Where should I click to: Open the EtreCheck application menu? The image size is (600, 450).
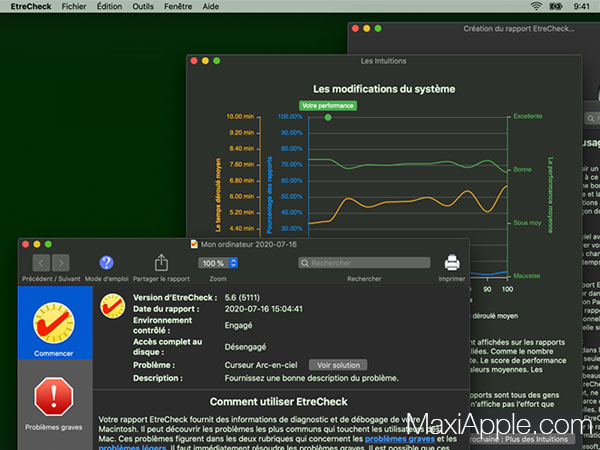tap(31, 6)
